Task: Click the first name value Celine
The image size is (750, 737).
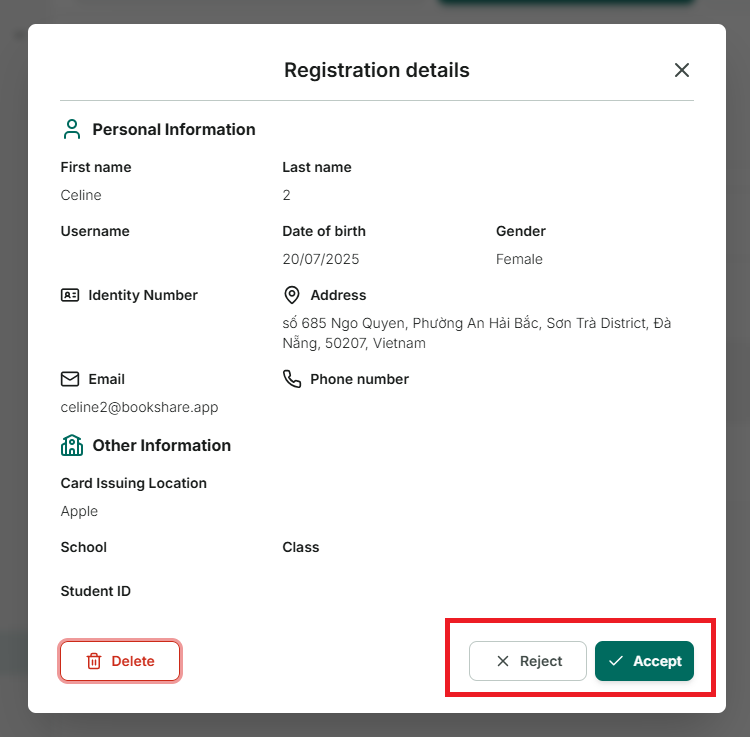Action: click(x=81, y=195)
